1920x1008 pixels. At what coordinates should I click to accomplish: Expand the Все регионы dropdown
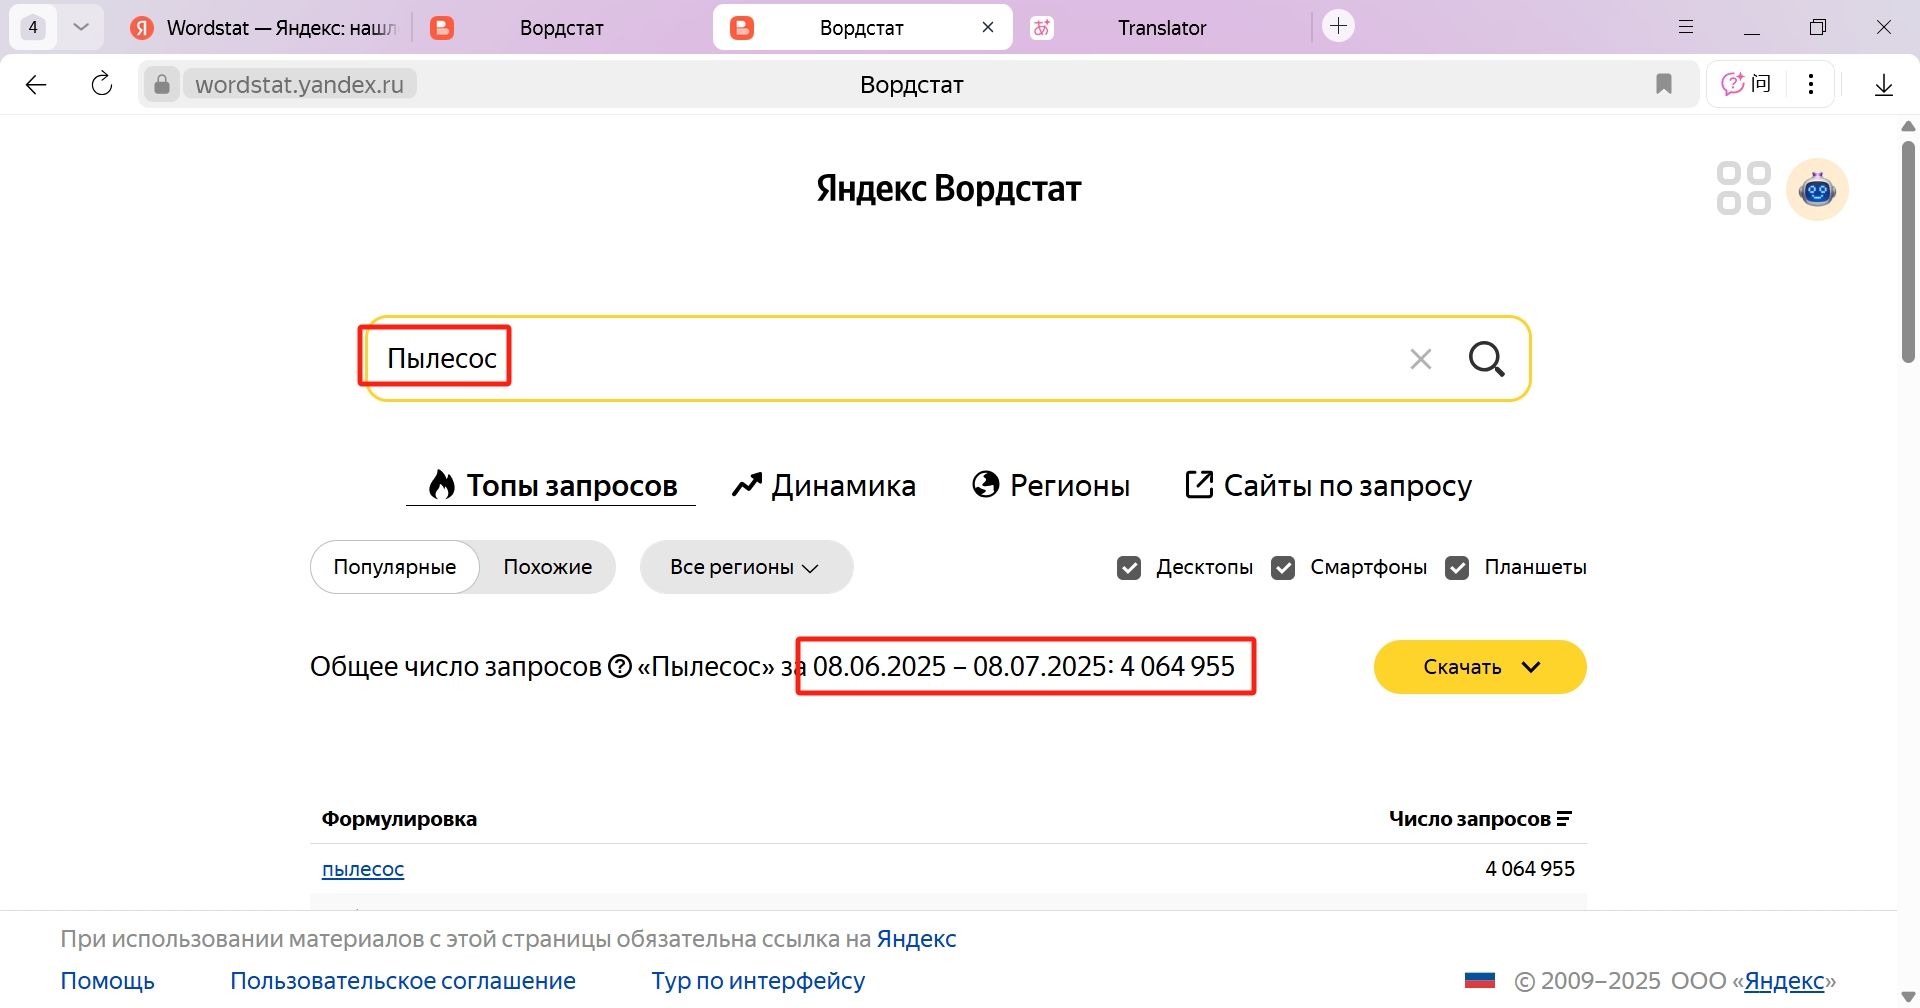pyautogui.click(x=746, y=567)
